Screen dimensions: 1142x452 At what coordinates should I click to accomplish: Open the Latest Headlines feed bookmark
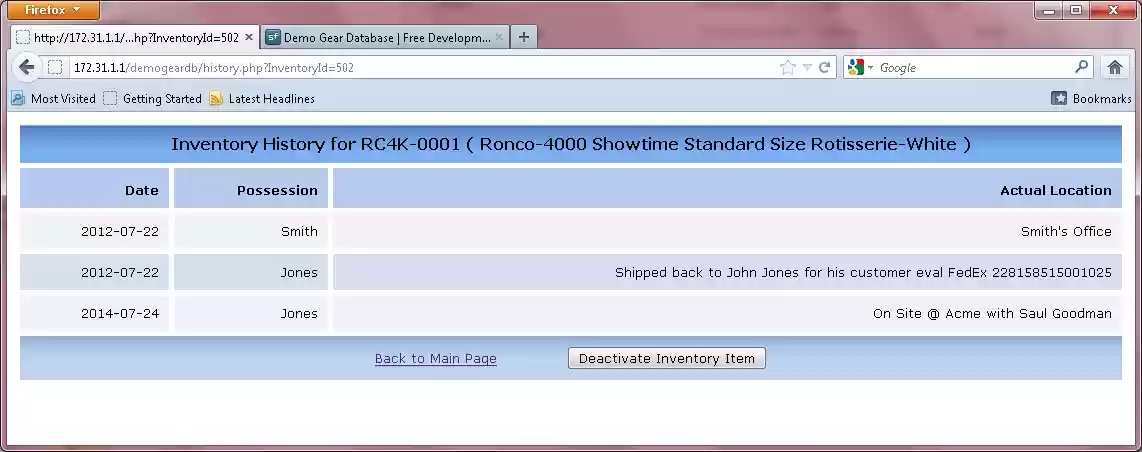click(x=262, y=98)
